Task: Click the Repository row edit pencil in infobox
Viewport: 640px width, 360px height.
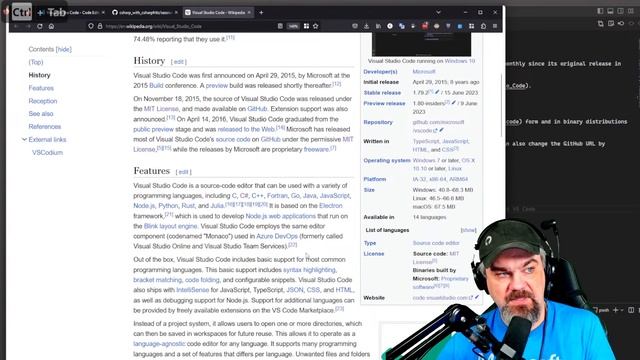Action: click(x=441, y=130)
